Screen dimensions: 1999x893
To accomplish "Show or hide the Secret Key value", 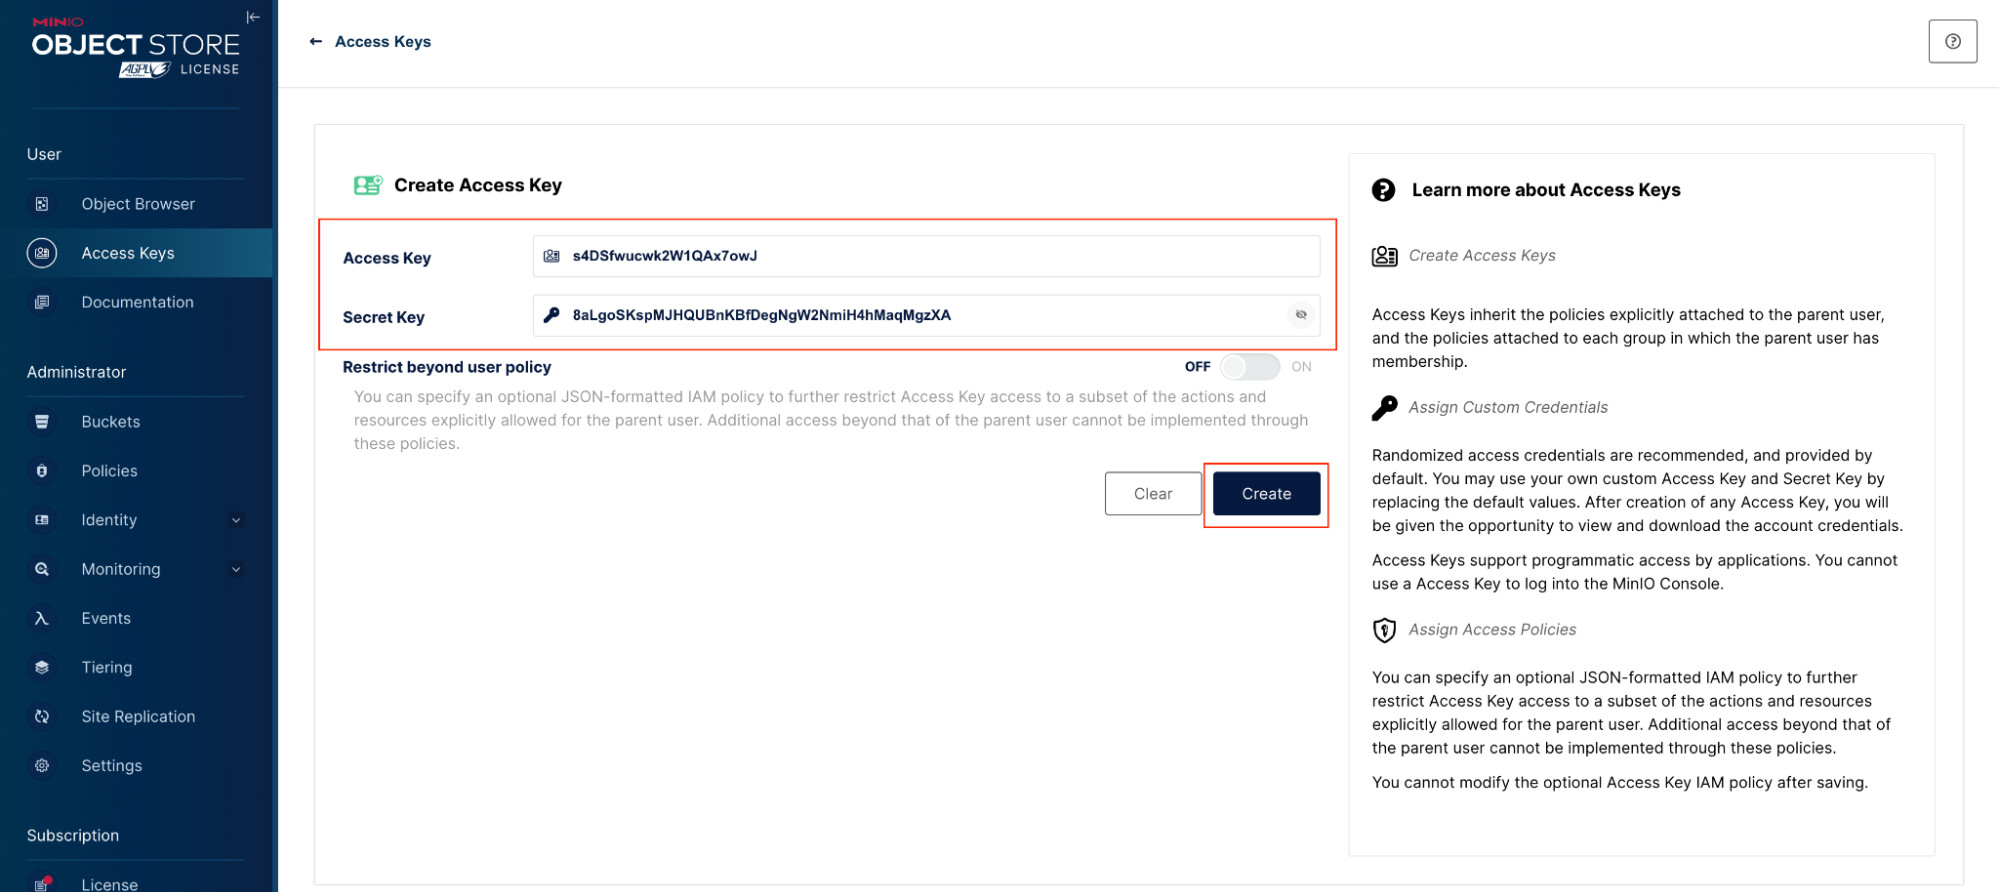I will (x=1301, y=315).
